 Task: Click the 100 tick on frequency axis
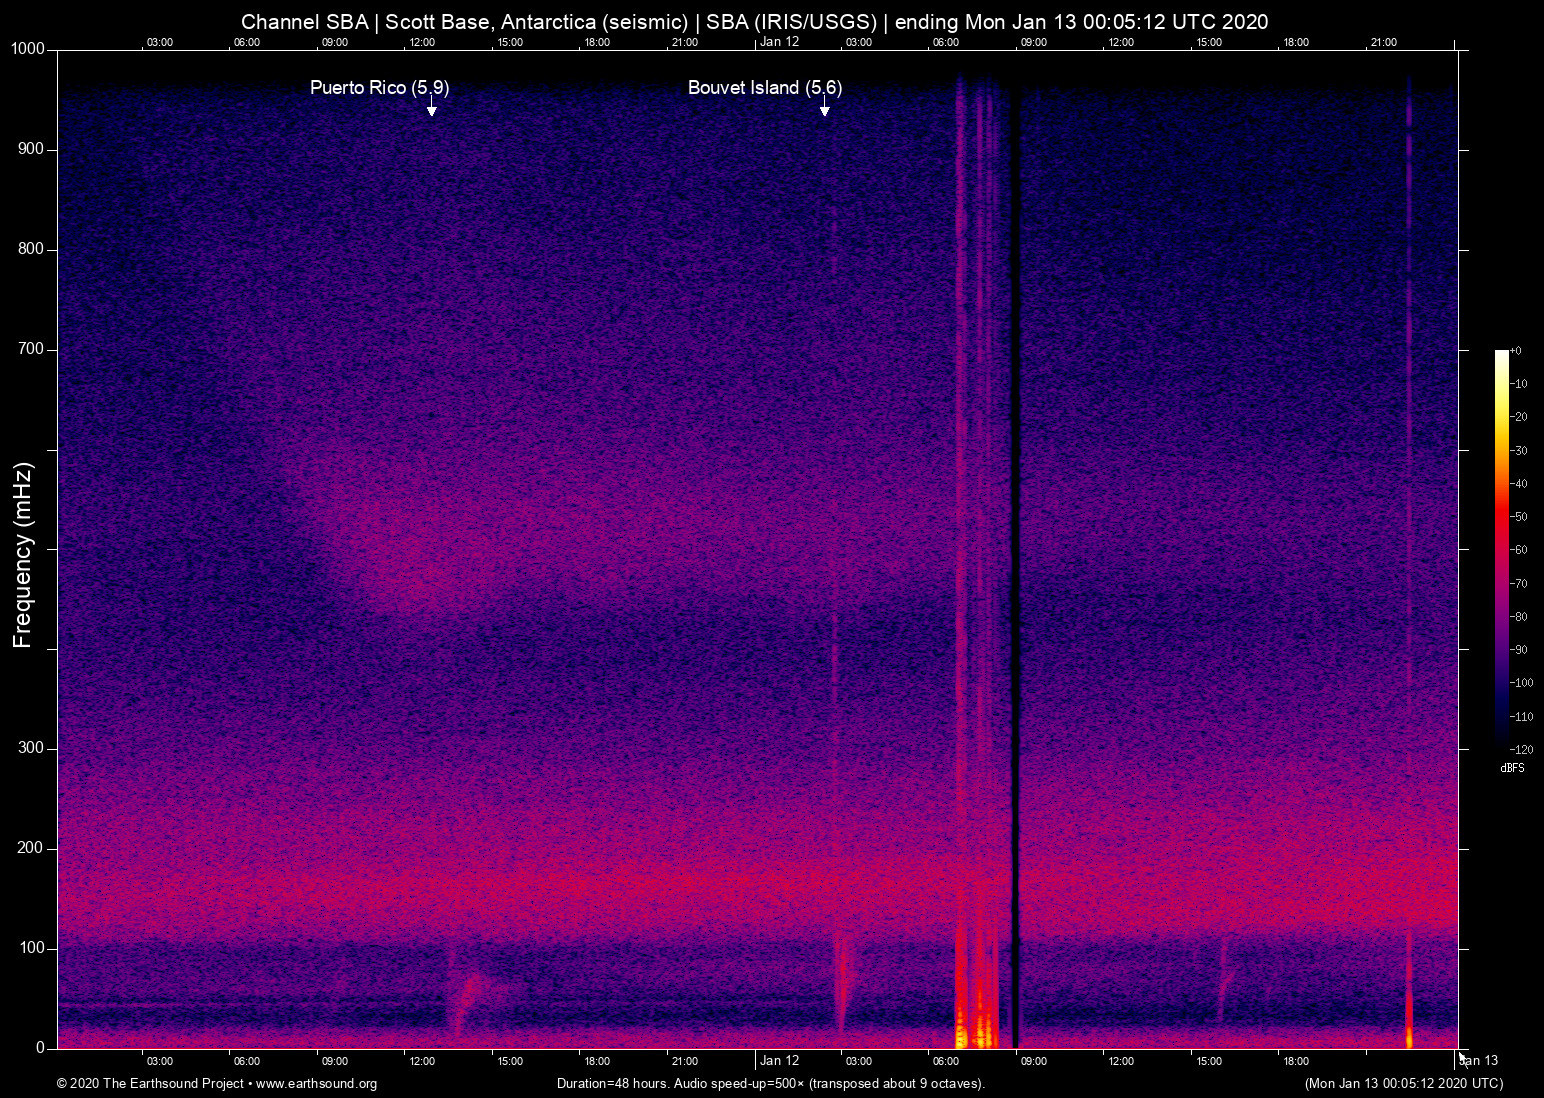tap(31, 948)
